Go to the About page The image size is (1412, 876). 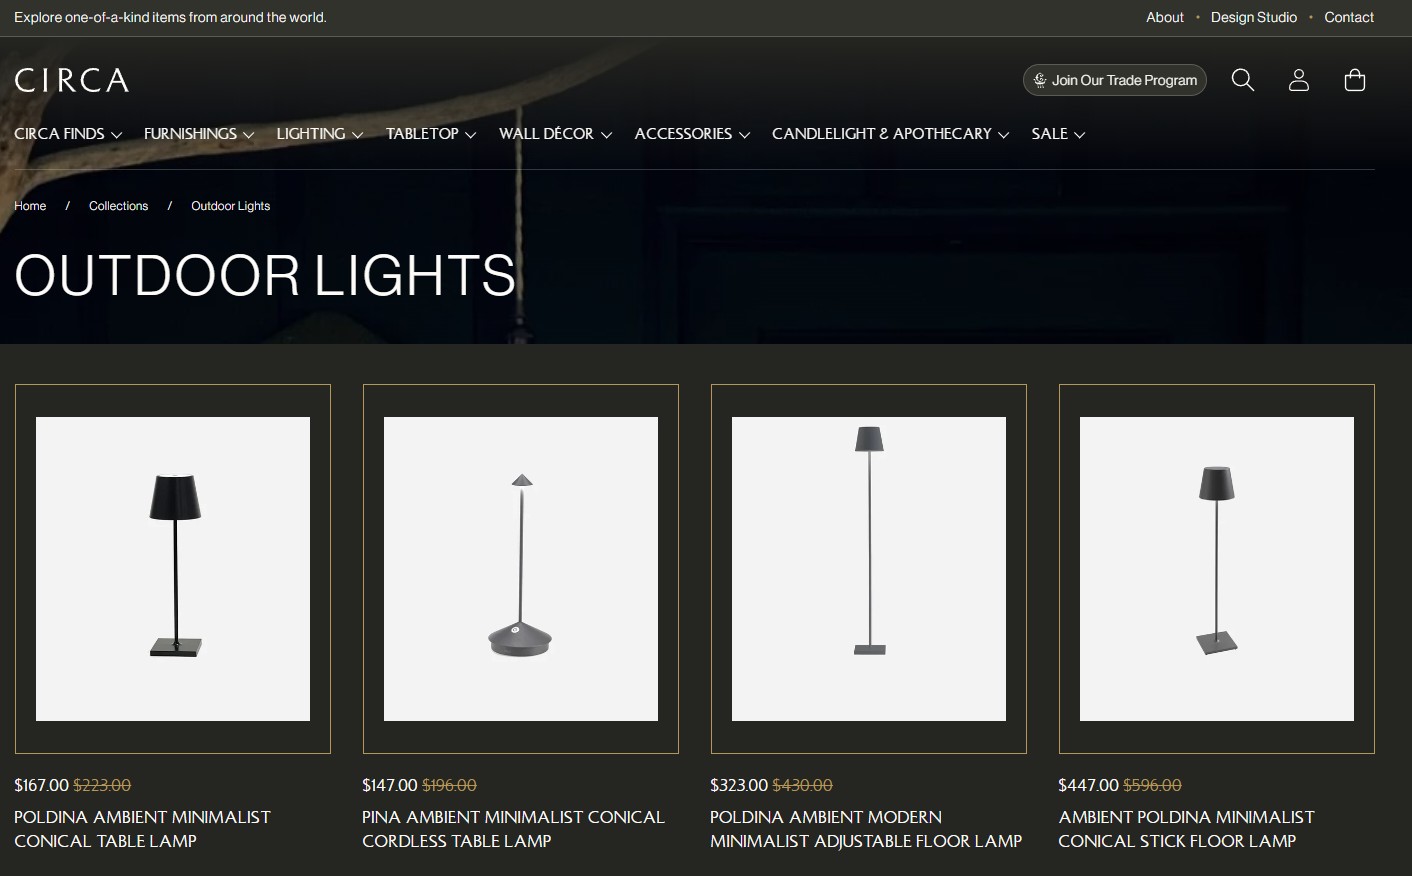point(1164,17)
